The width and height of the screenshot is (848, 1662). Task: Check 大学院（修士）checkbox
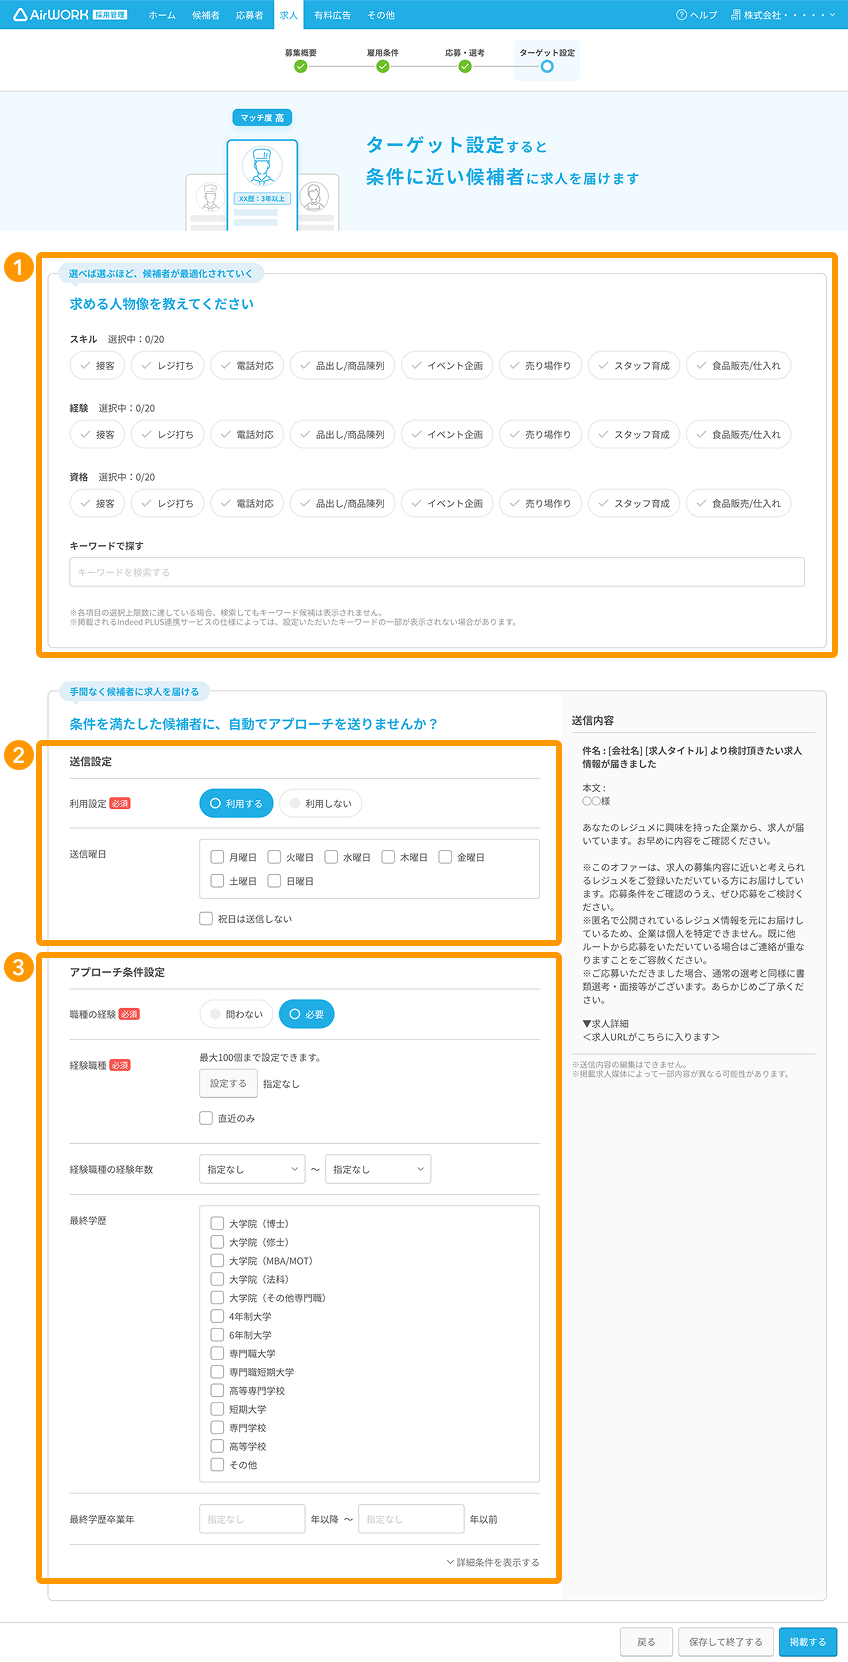pyautogui.click(x=217, y=1242)
